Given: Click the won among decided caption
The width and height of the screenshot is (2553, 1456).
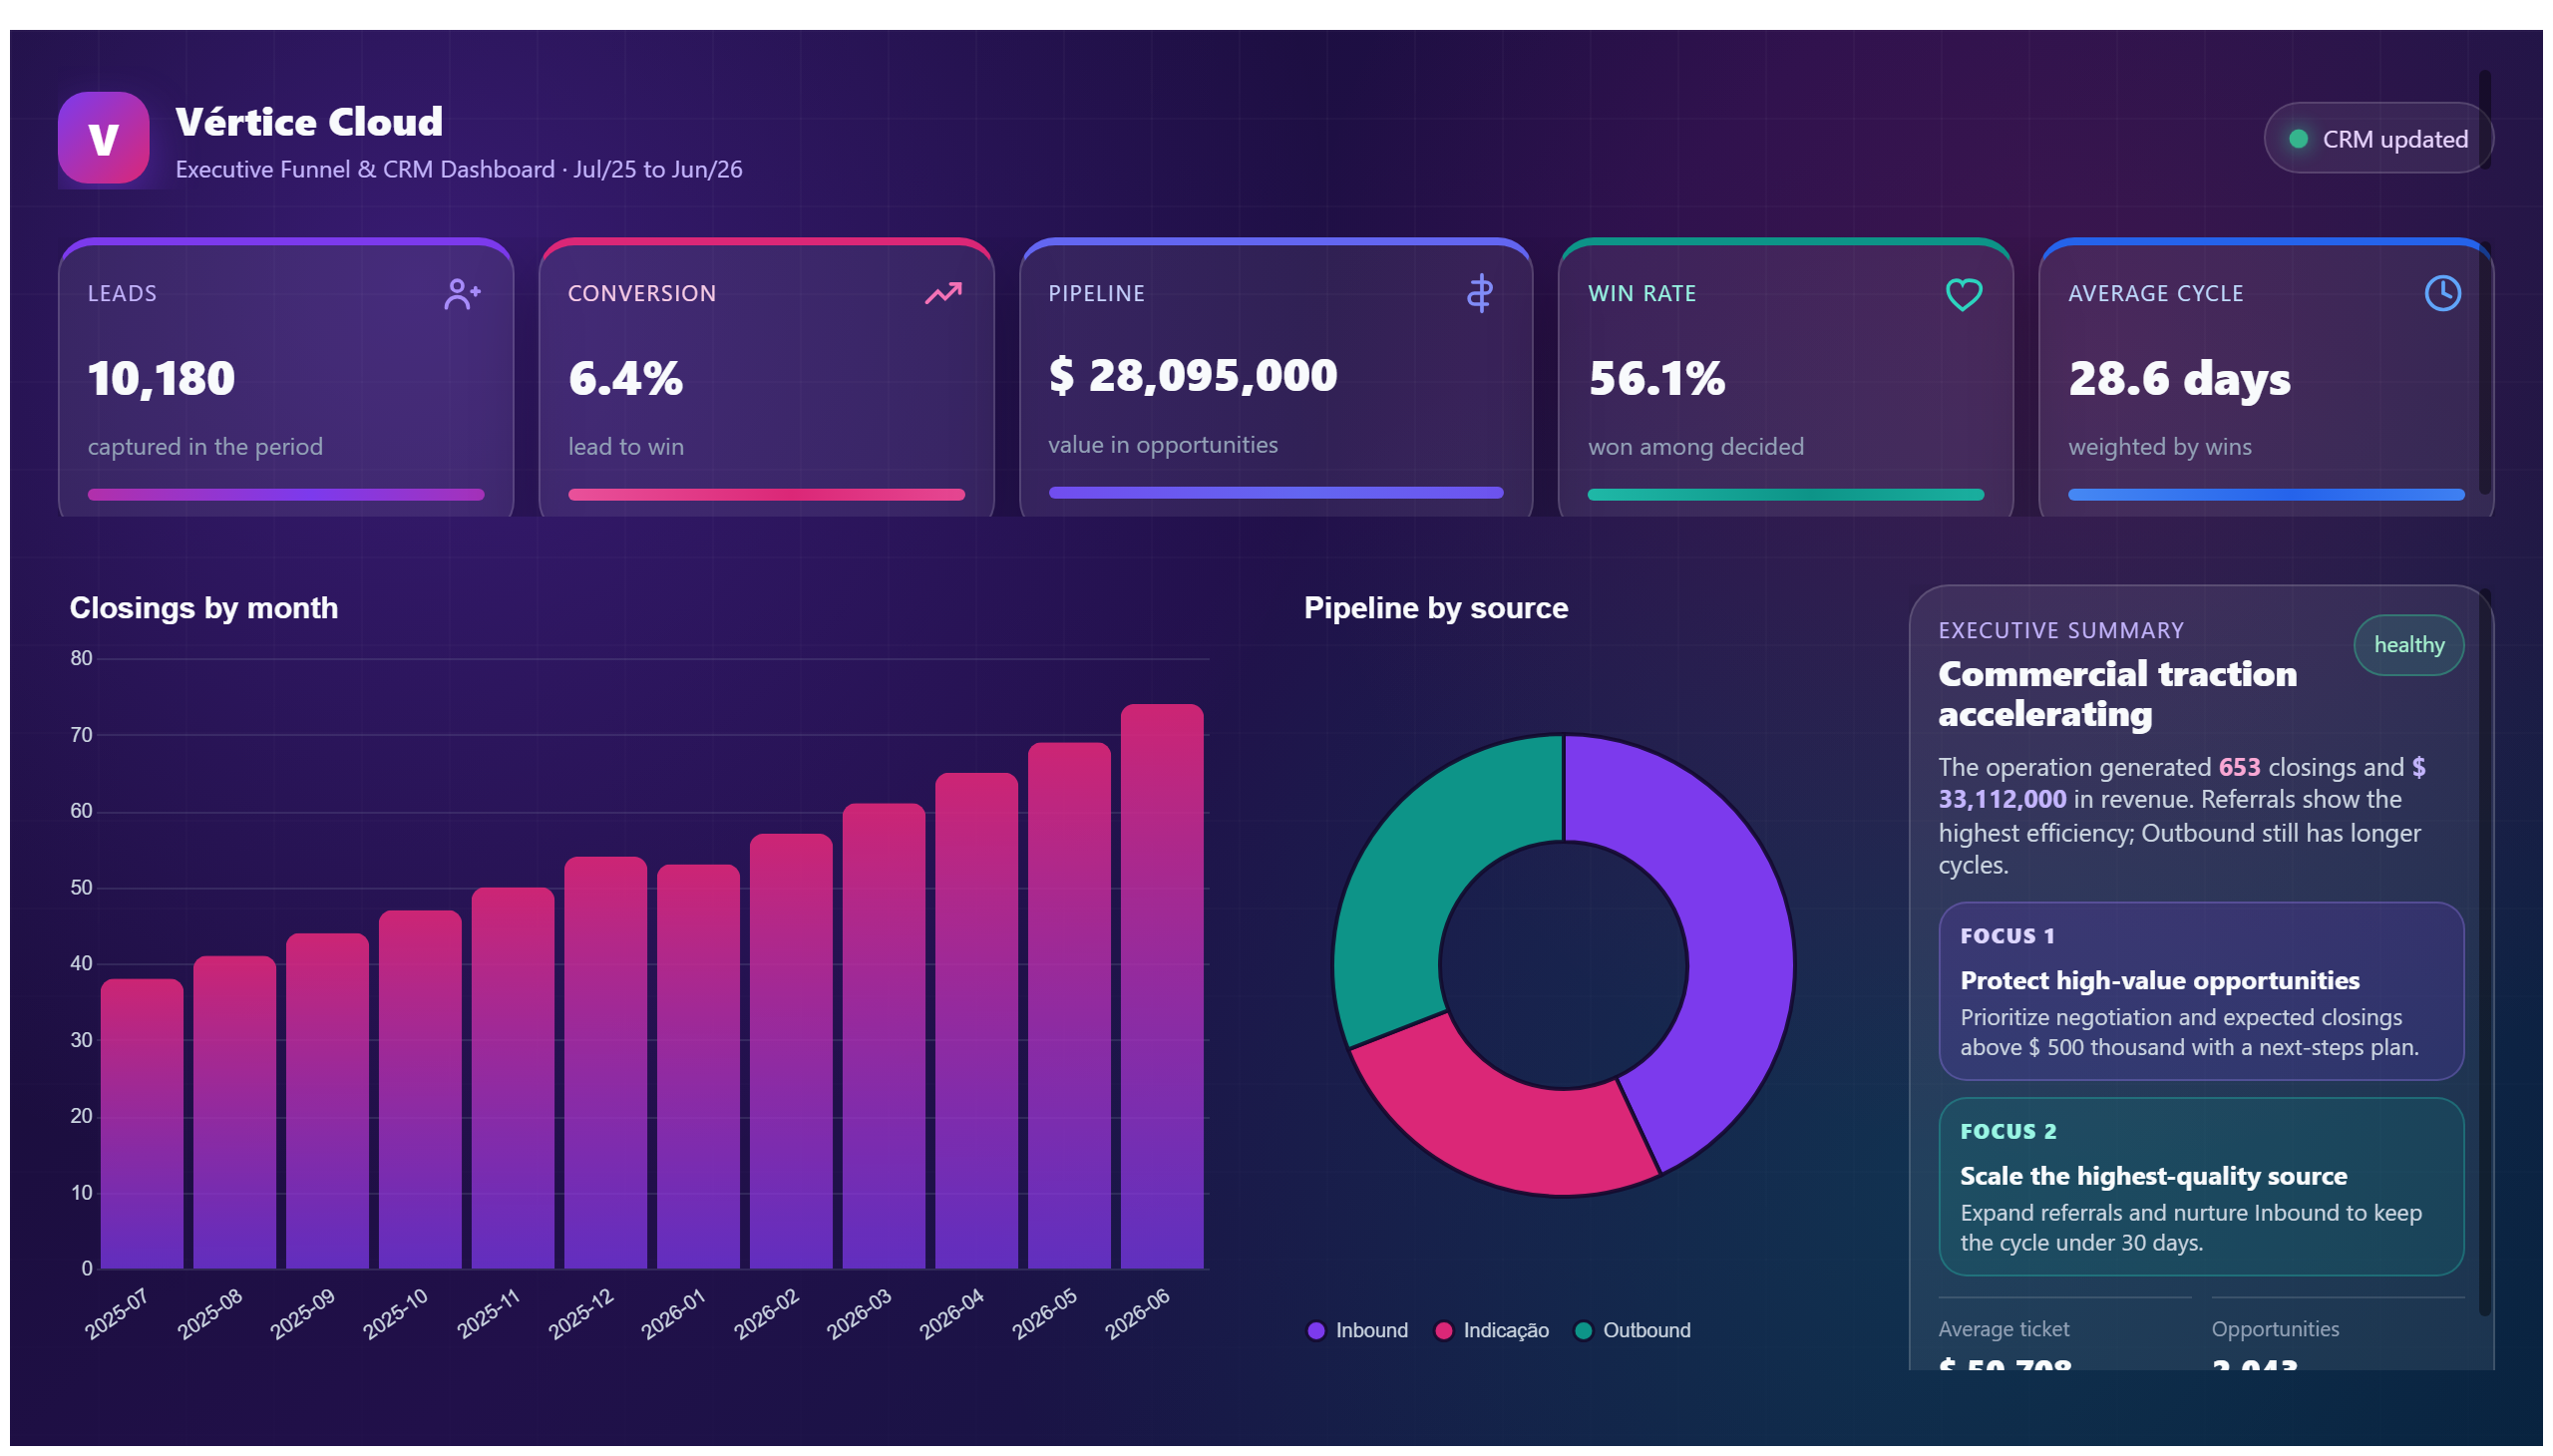Looking at the screenshot, I should (1695, 447).
